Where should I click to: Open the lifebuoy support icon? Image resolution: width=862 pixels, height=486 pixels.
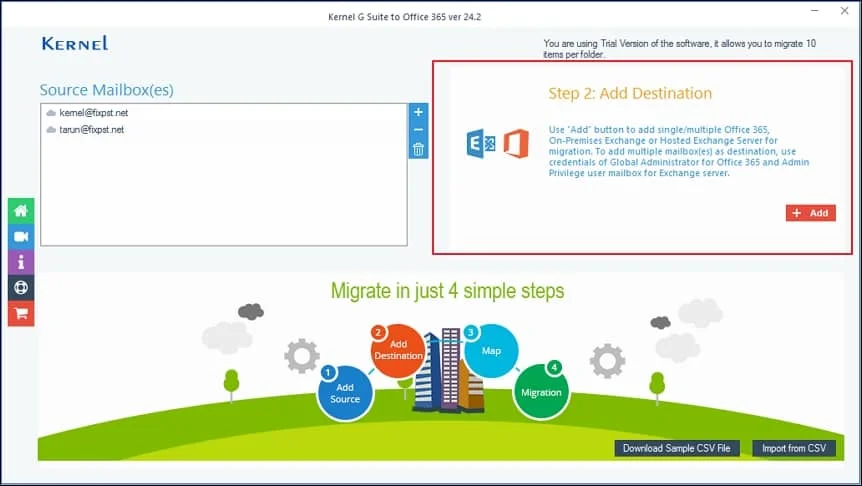pyautogui.click(x=20, y=288)
